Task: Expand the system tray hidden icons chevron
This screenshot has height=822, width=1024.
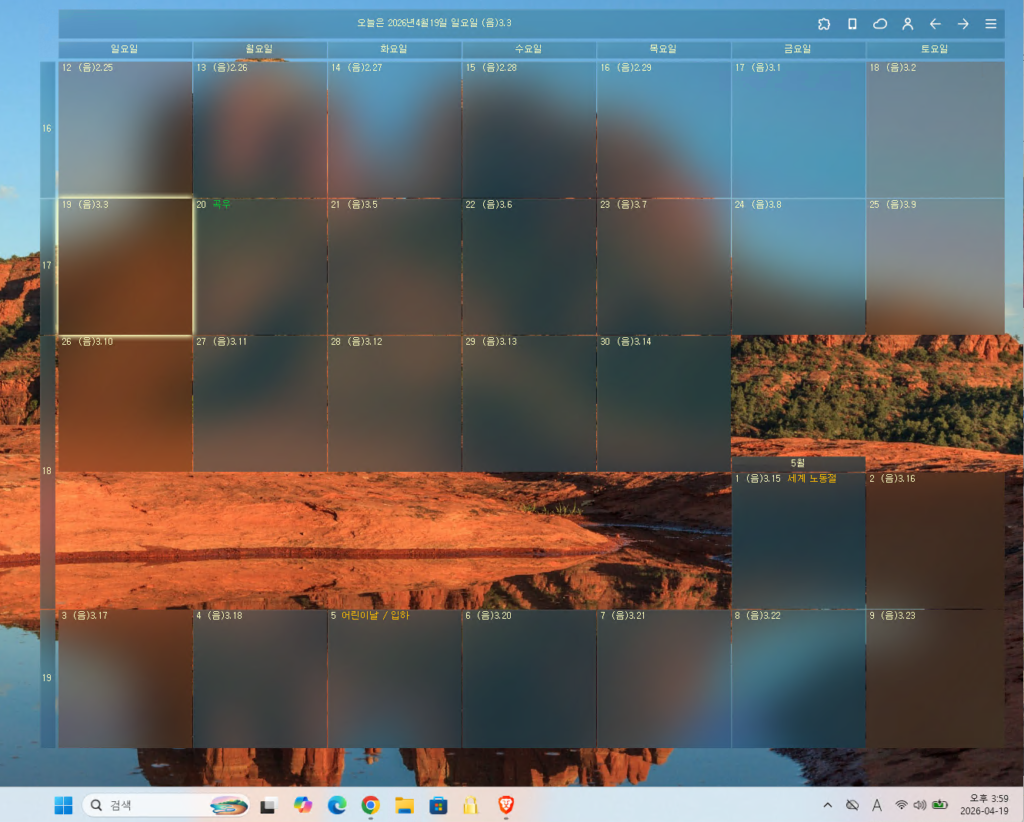Action: click(827, 805)
